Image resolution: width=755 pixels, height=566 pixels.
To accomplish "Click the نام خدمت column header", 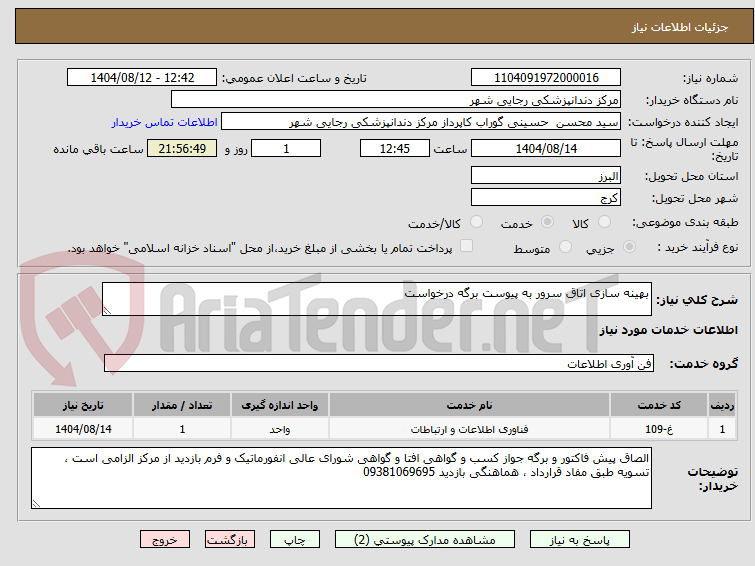I will (469, 405).
